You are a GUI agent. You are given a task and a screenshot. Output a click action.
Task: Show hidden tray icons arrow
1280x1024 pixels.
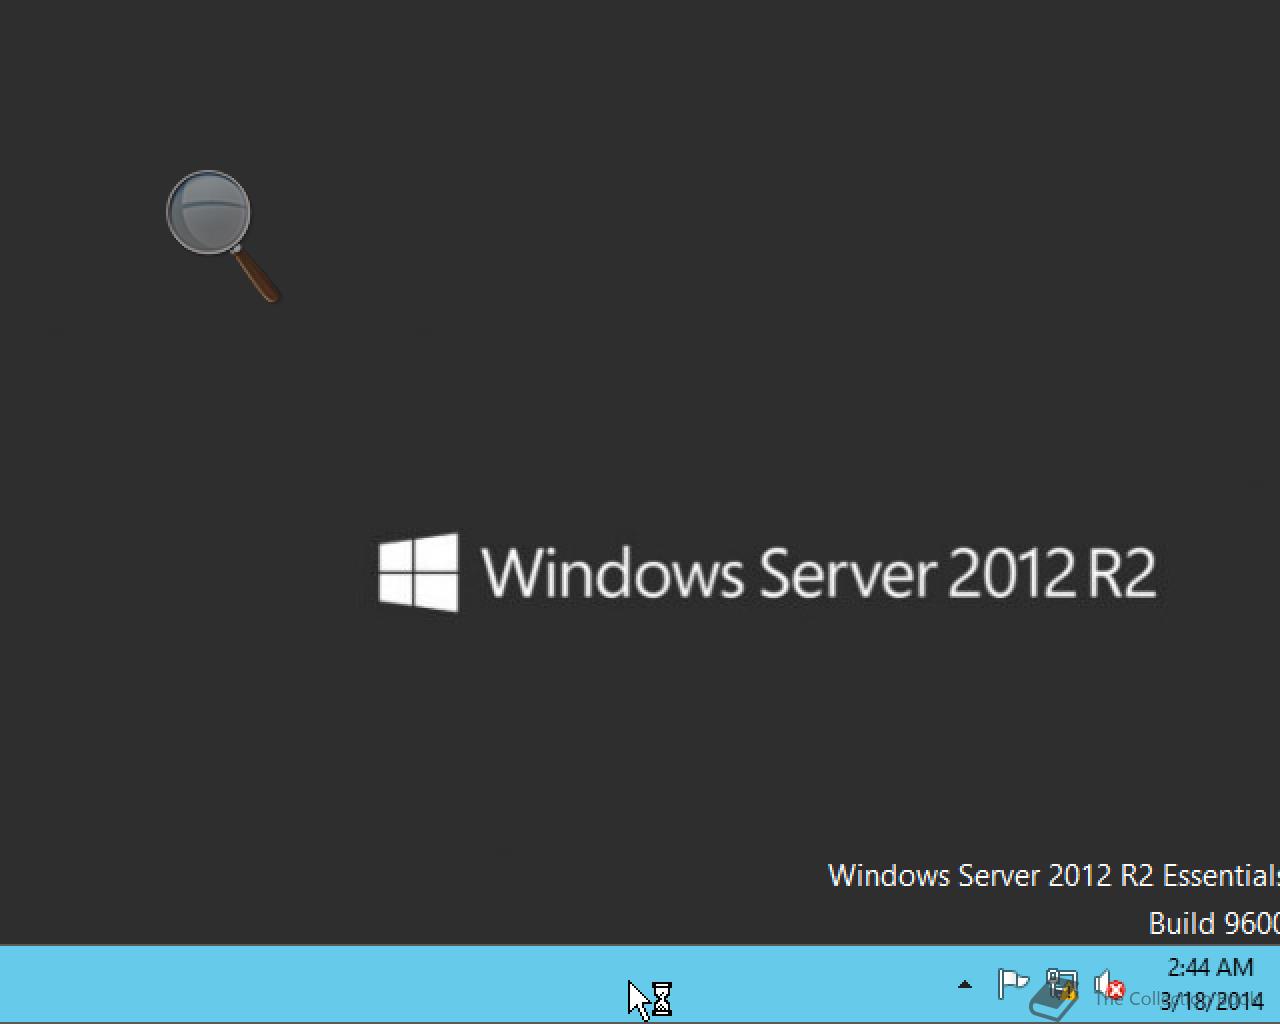click(x=965, y=985)
